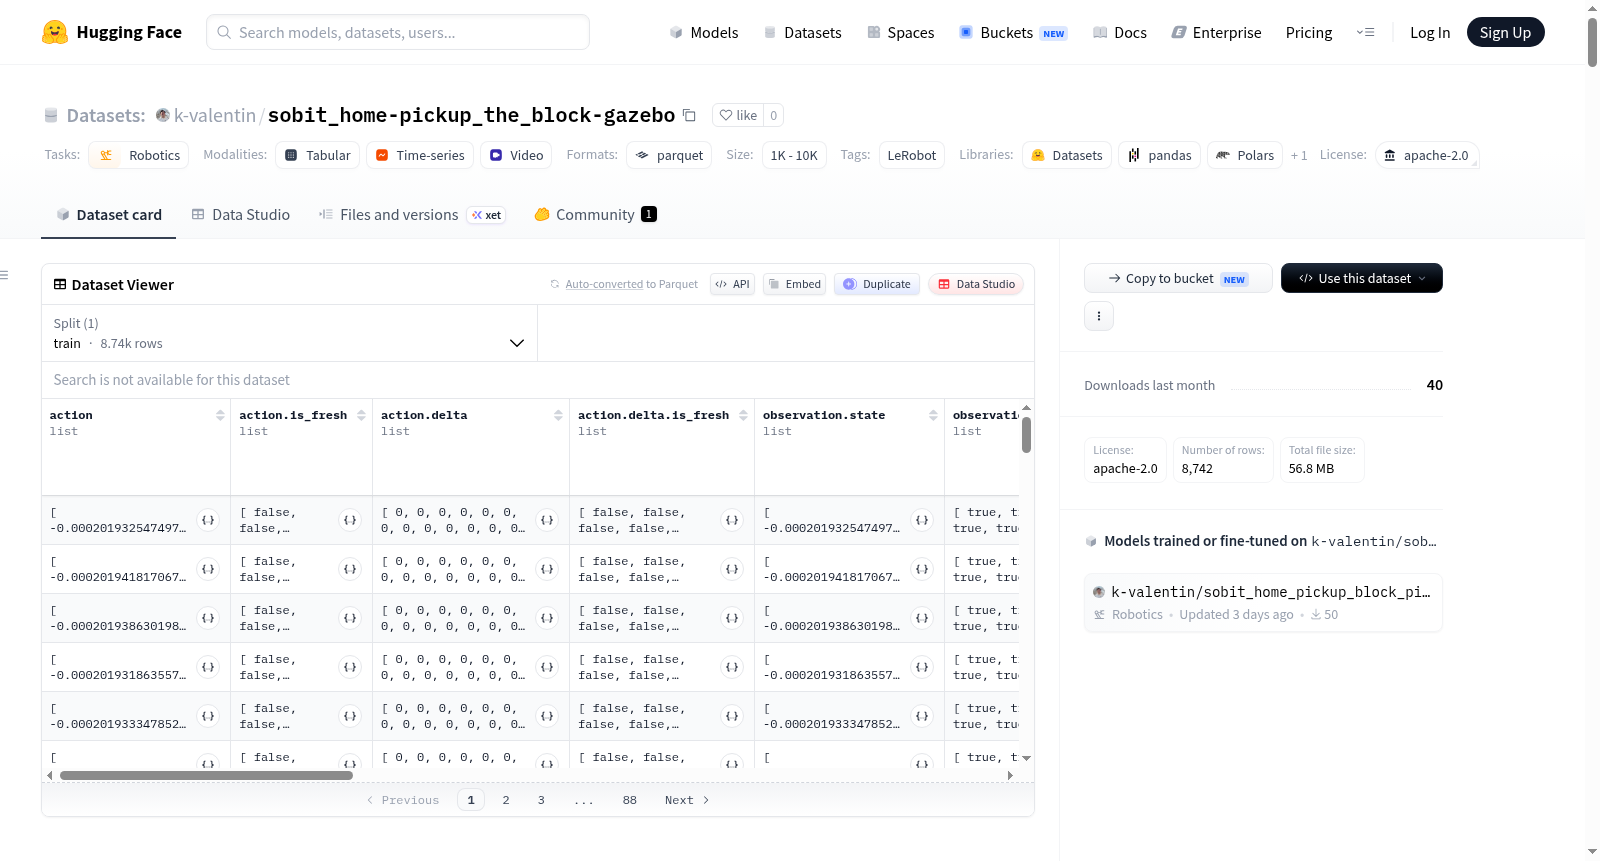1600x861 pixels.
Task: Focus the search models, datasets, users field
Action: pos(398,32)
